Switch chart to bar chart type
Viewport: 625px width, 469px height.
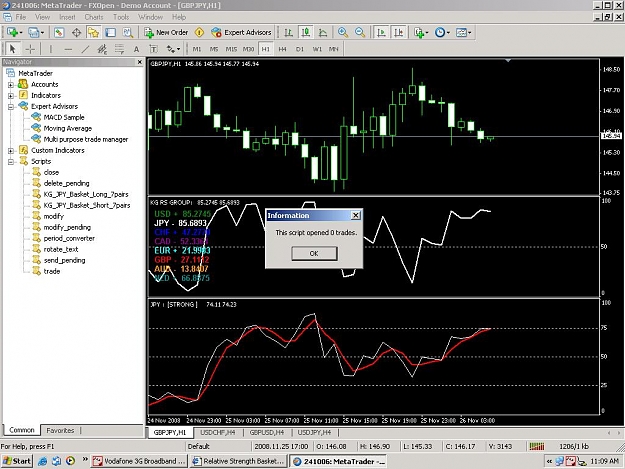[x=289, y=32]
